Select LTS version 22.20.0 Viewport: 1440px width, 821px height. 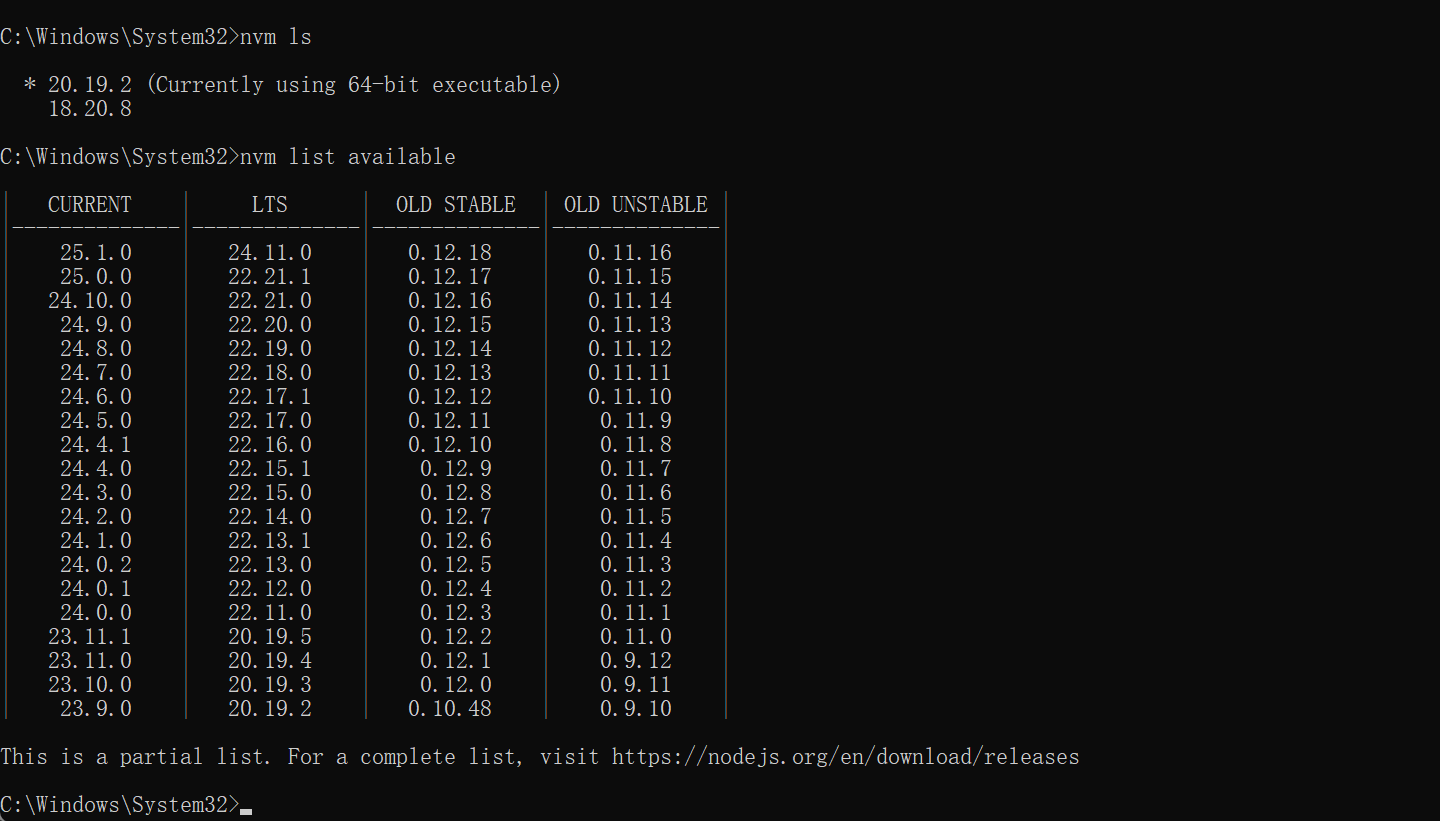[x=270, y=325]
